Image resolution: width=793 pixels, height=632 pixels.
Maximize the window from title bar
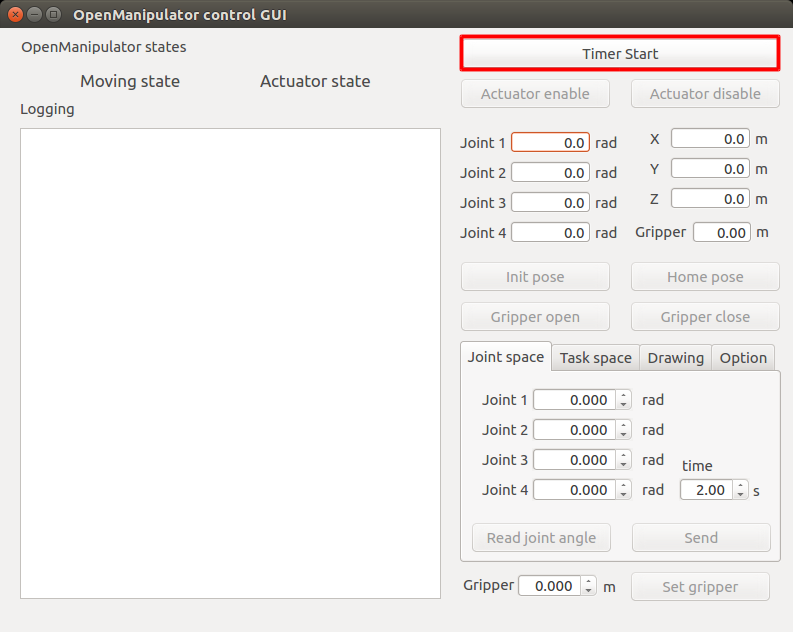click(x=53, y=14)
